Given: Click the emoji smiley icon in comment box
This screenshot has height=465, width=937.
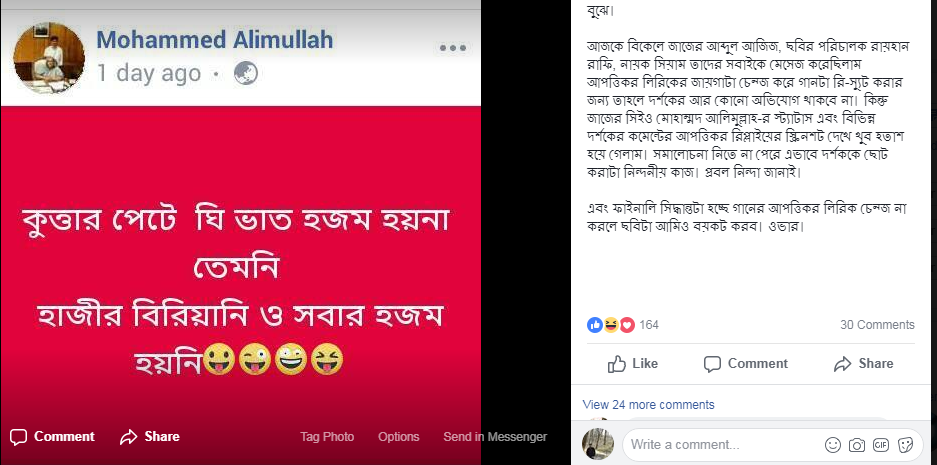Looking at the screenshot, I should (x=832, y=444).
